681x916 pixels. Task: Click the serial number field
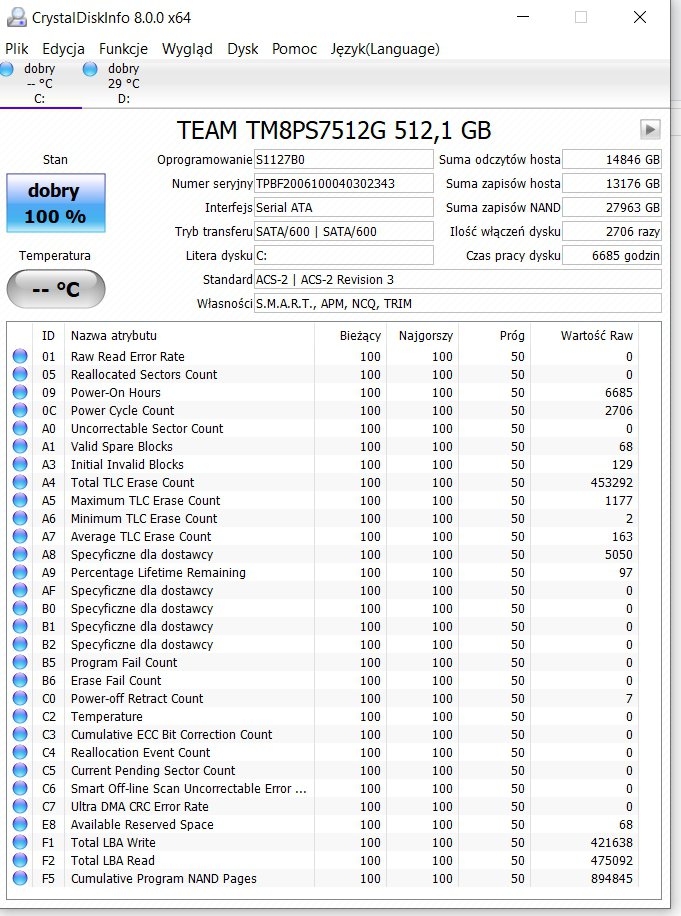[x=343, y=183]
